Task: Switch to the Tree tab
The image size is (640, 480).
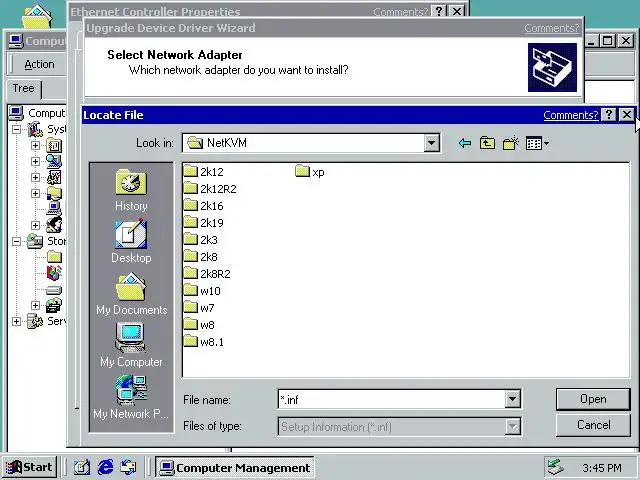Action: [x=23, y=88]
